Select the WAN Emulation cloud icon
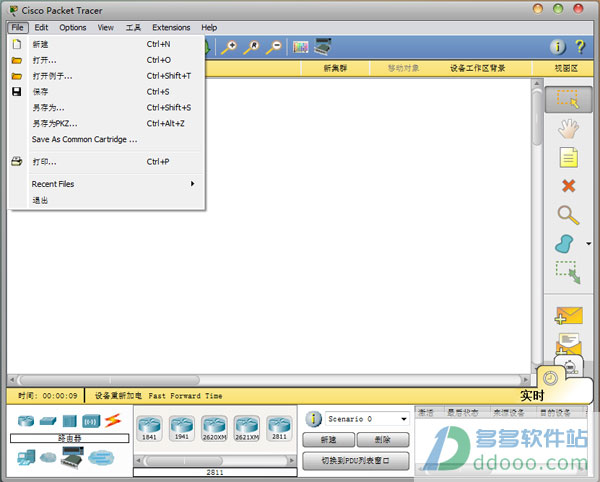Screen dimensions: 600x482 [48, 457]
